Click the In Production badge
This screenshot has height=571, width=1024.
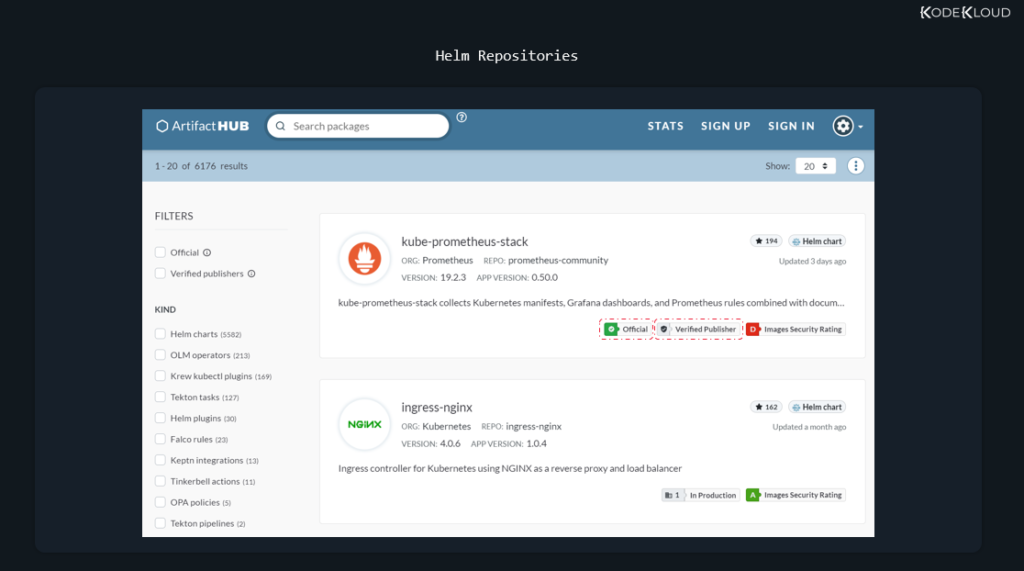700,495
